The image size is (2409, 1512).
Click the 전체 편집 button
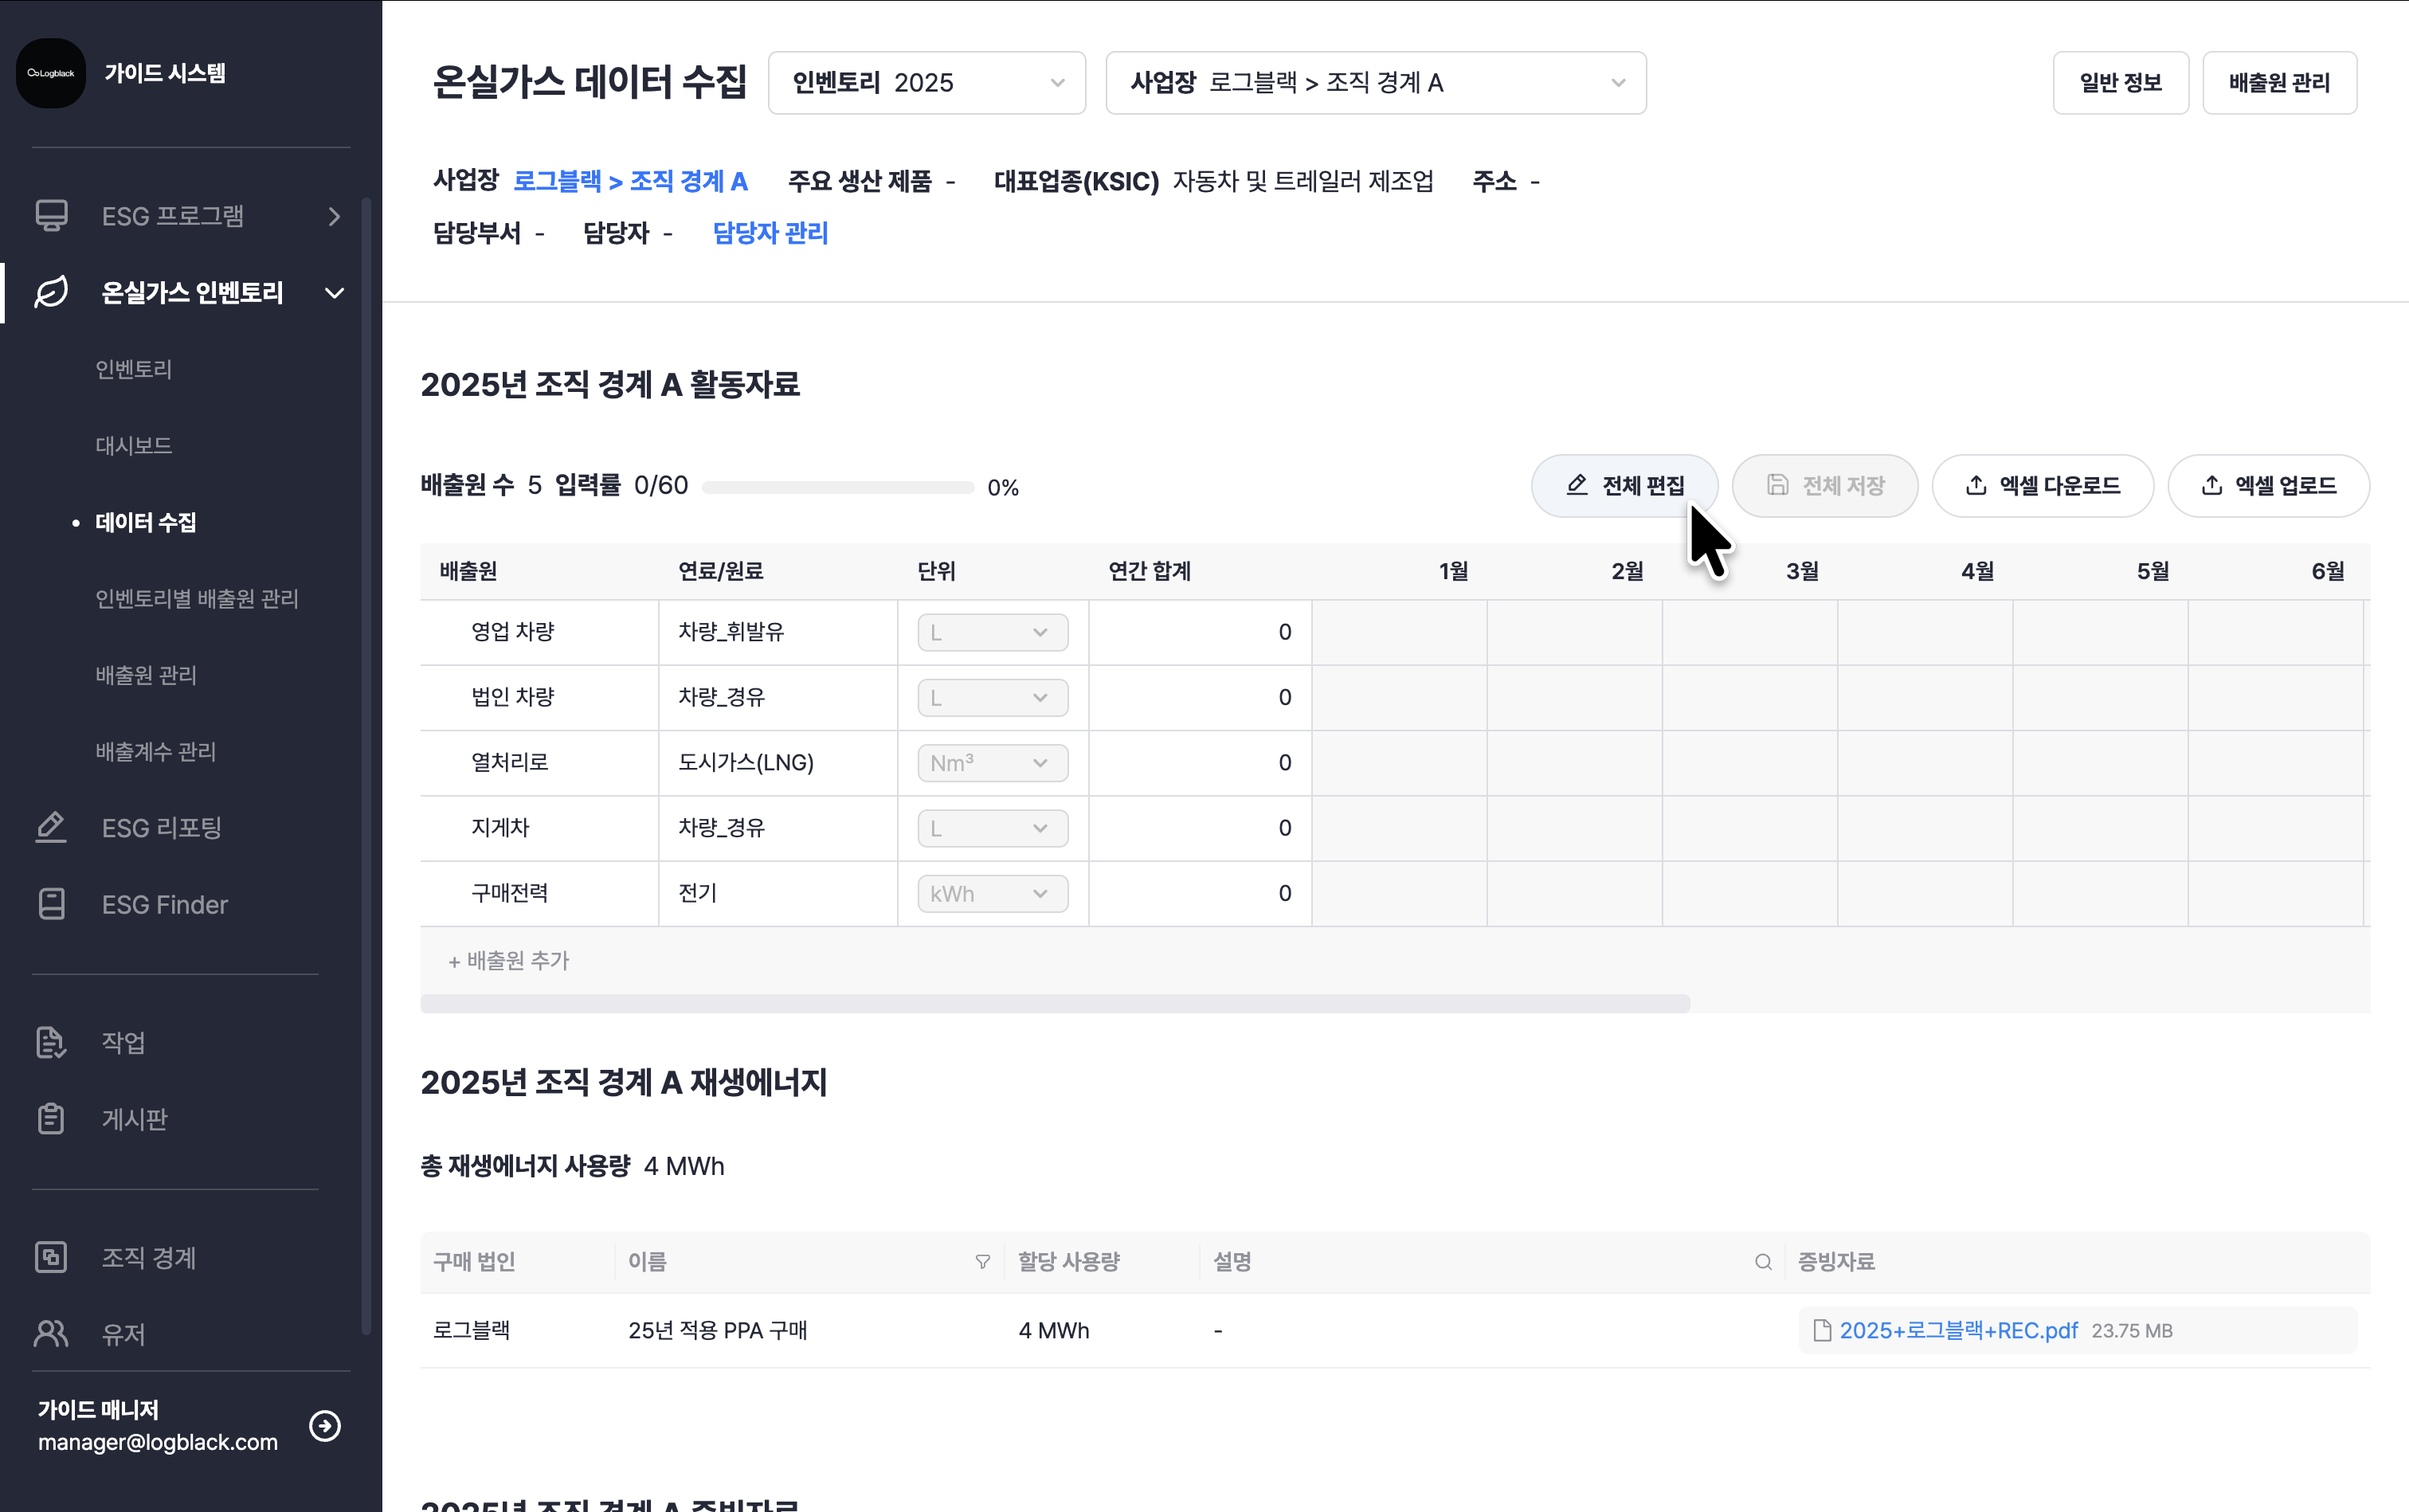click(1624, 486)
